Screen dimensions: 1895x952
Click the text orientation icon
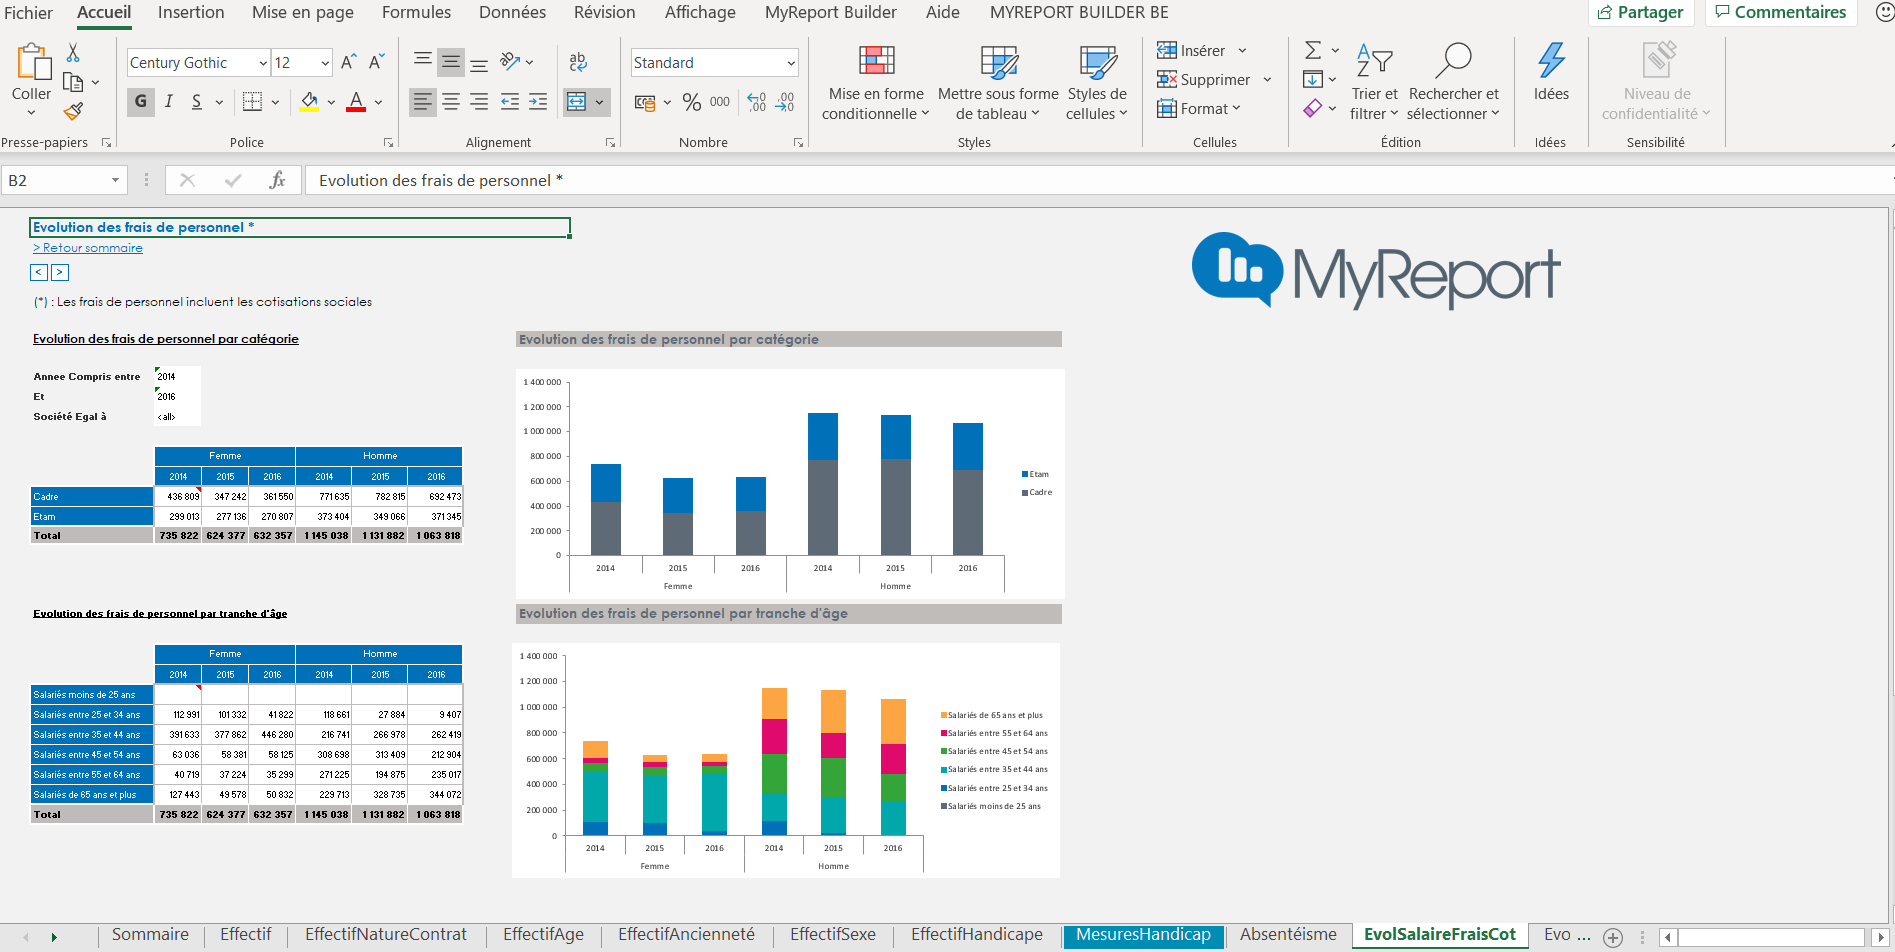tap(510, 62)
